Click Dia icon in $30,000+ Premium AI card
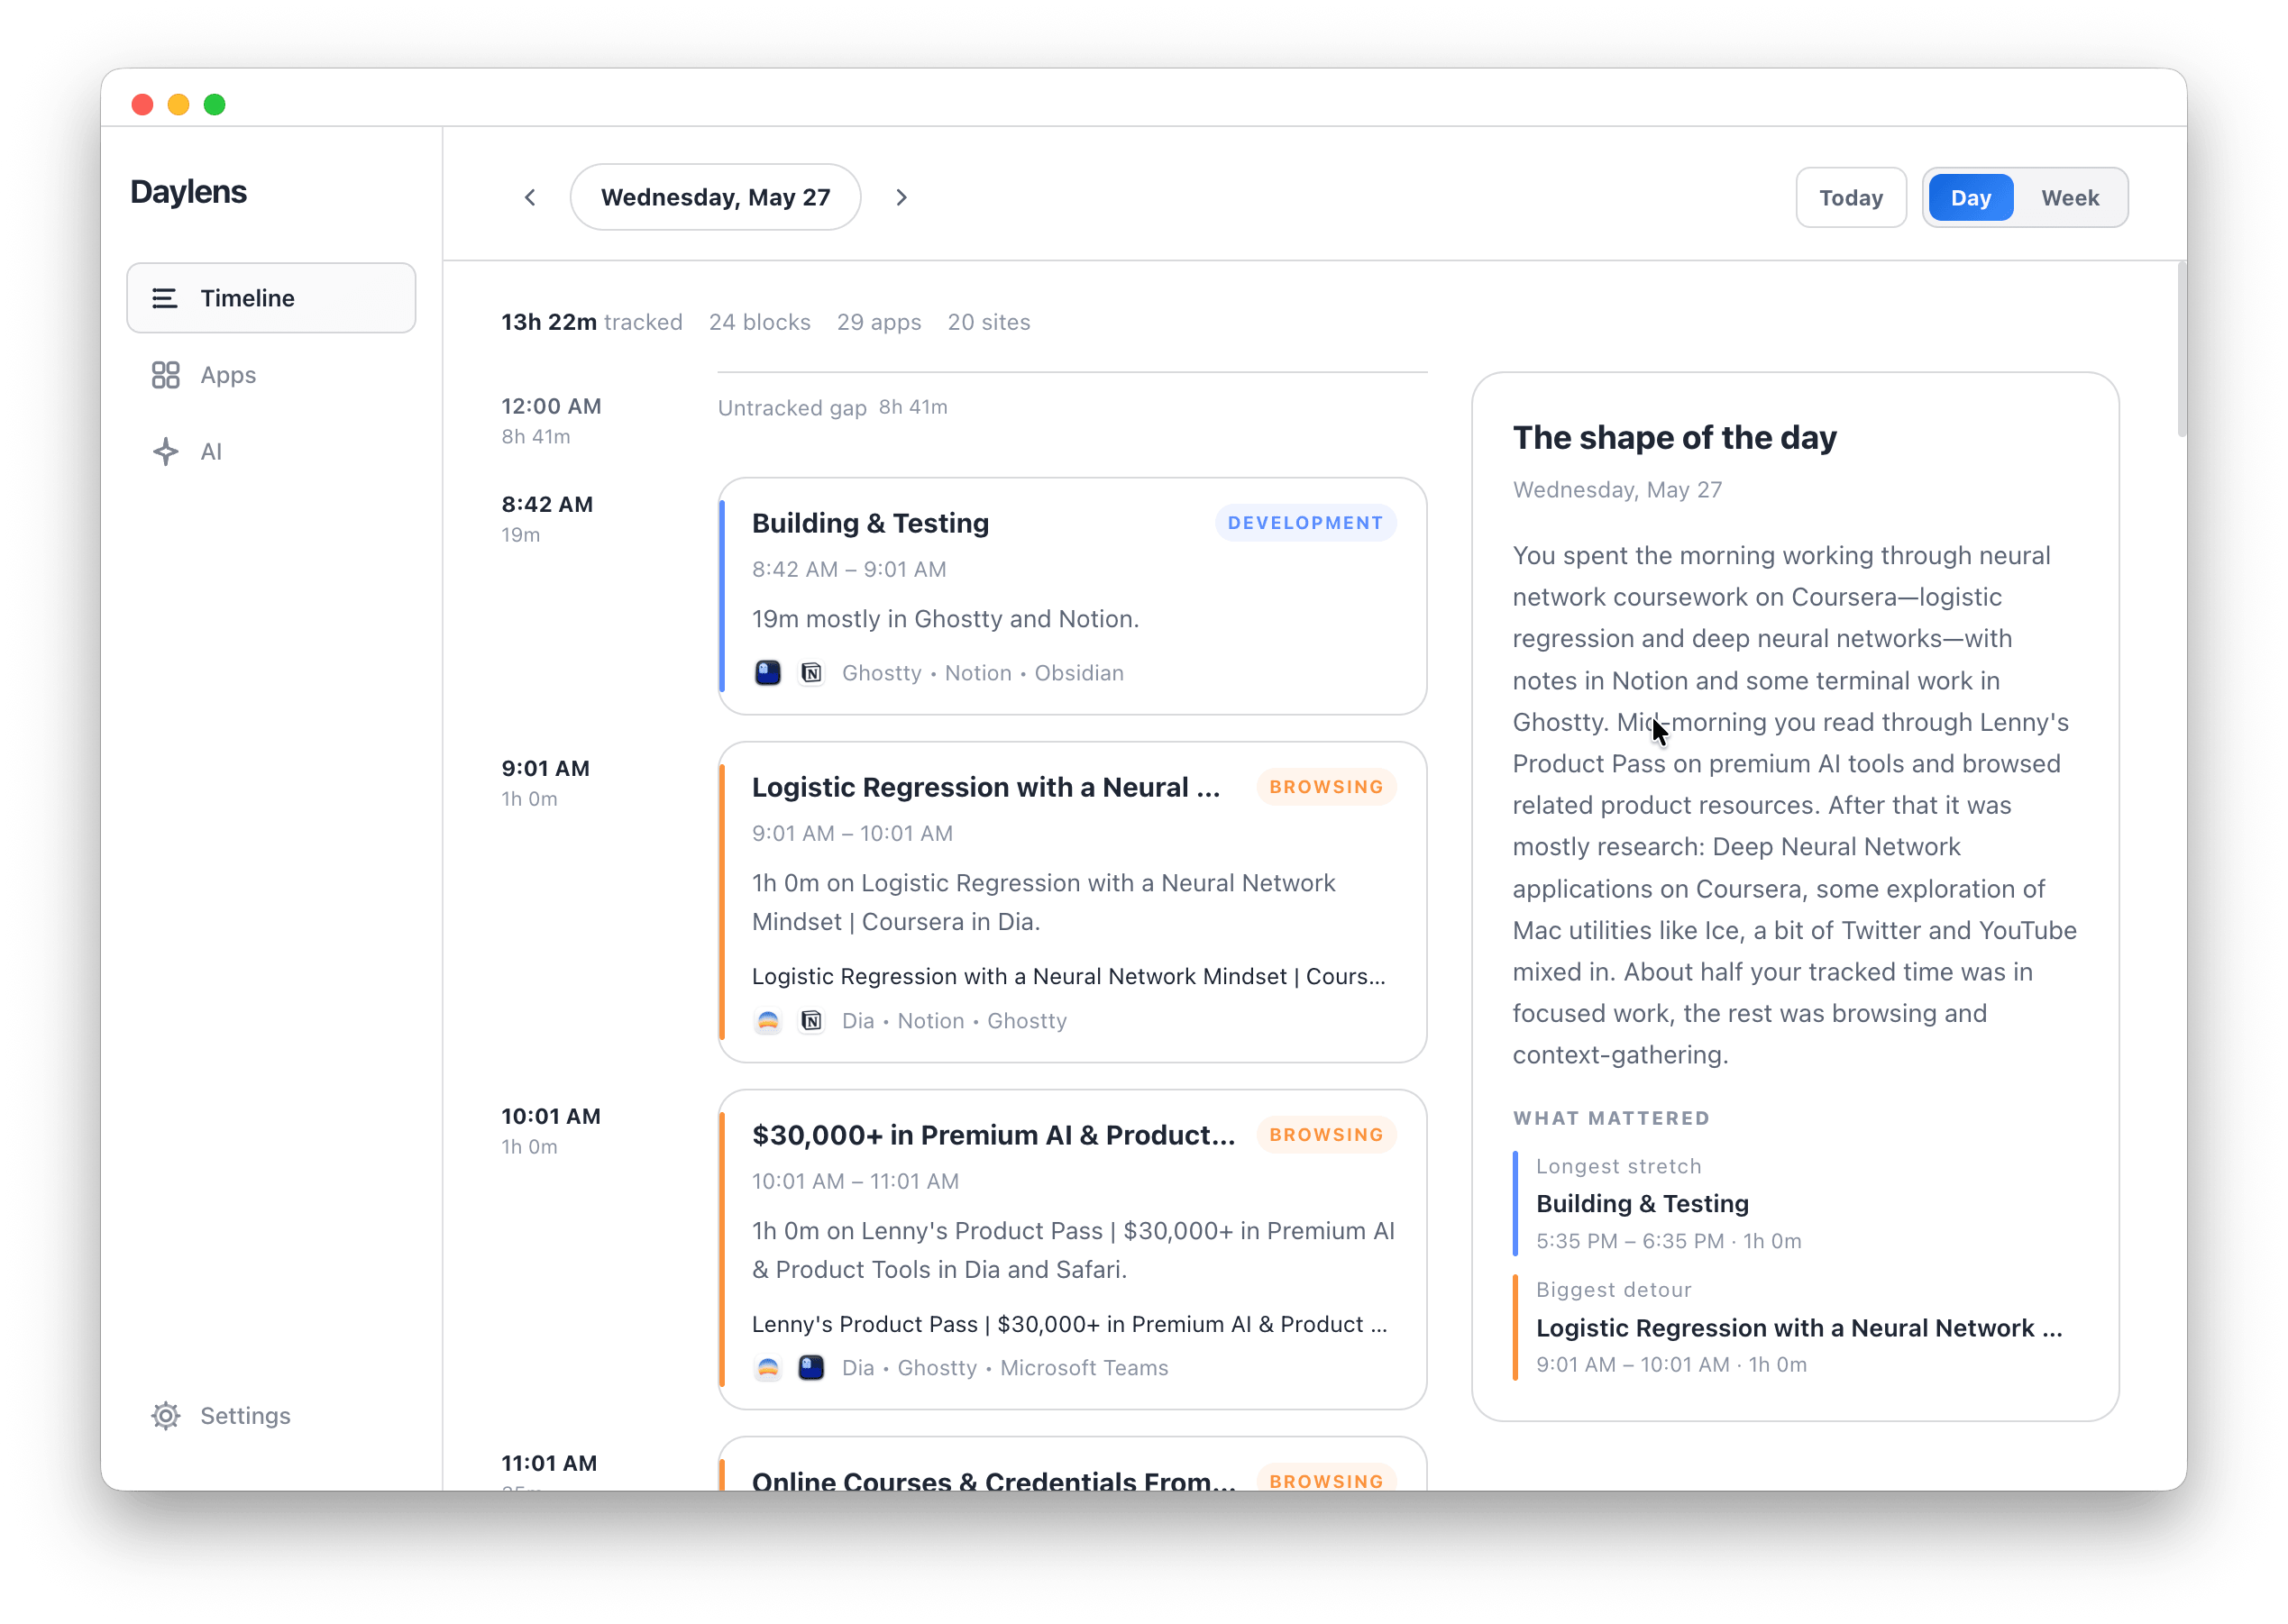Image resolution: width=2288 pixels, height=1624 pixels. [768, 1368]
